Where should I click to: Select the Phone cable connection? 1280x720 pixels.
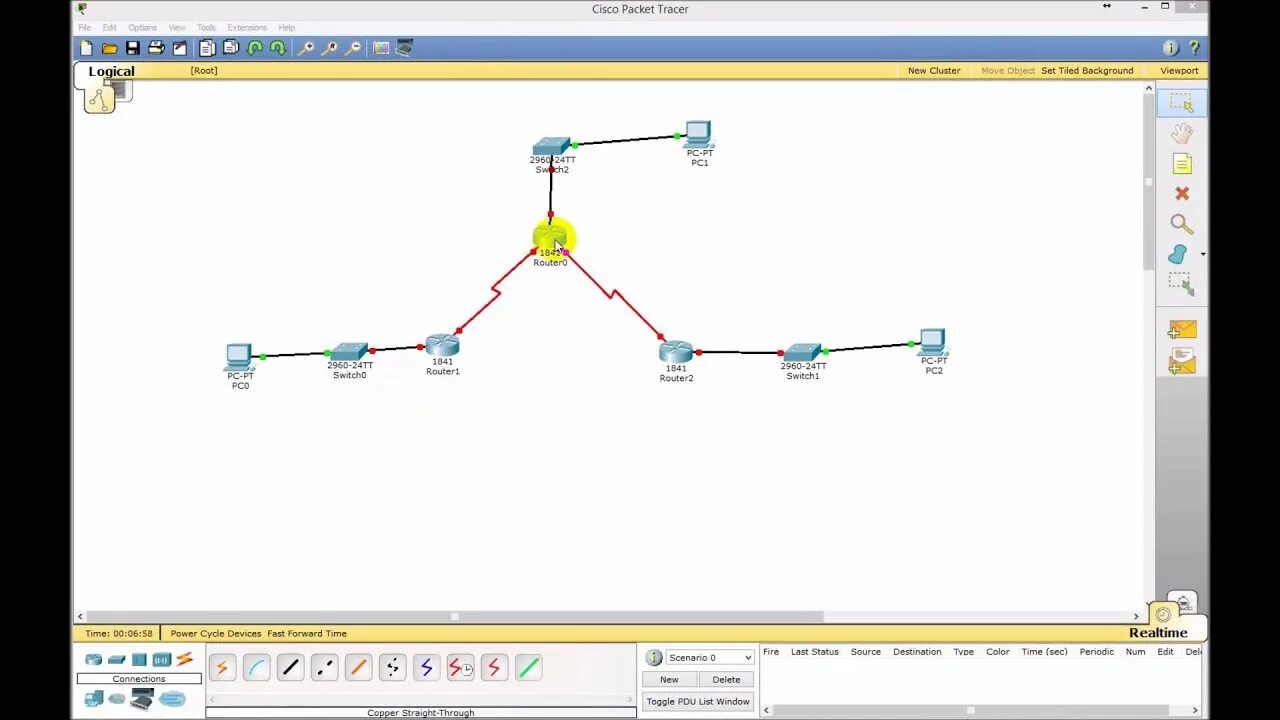tap(392, 667)
